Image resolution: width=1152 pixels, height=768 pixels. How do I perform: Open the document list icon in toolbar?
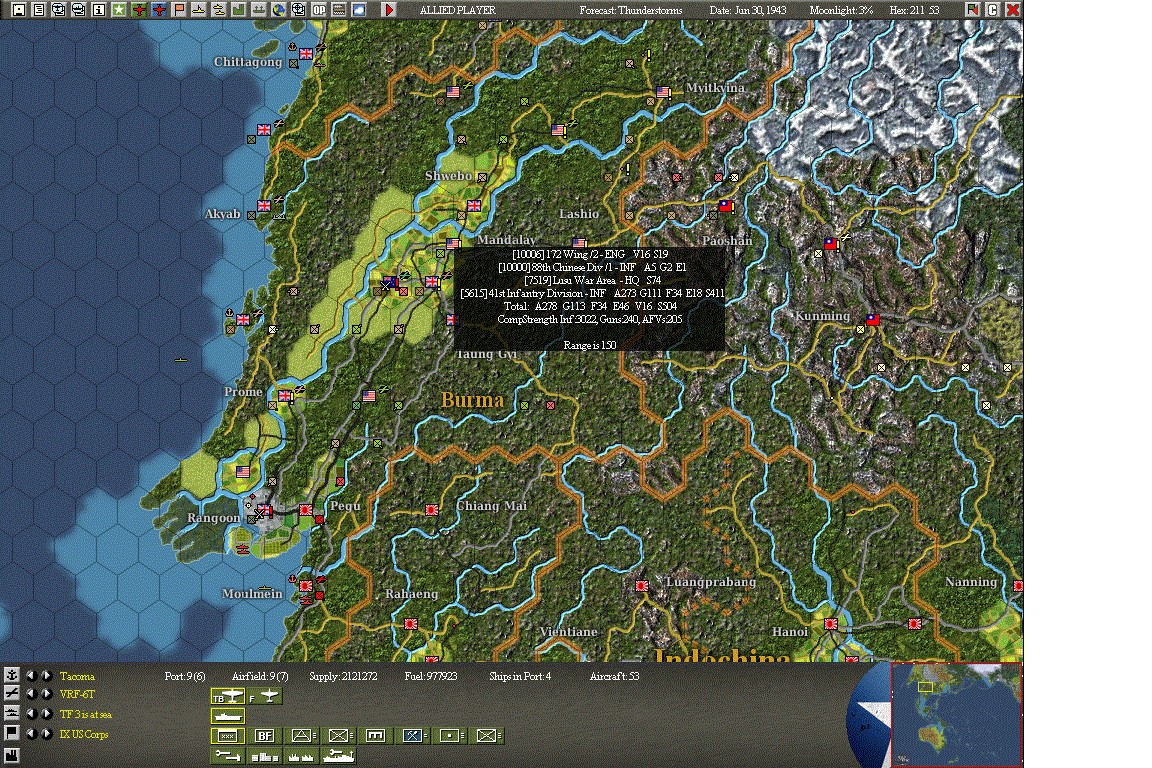(x=38, y=10)
